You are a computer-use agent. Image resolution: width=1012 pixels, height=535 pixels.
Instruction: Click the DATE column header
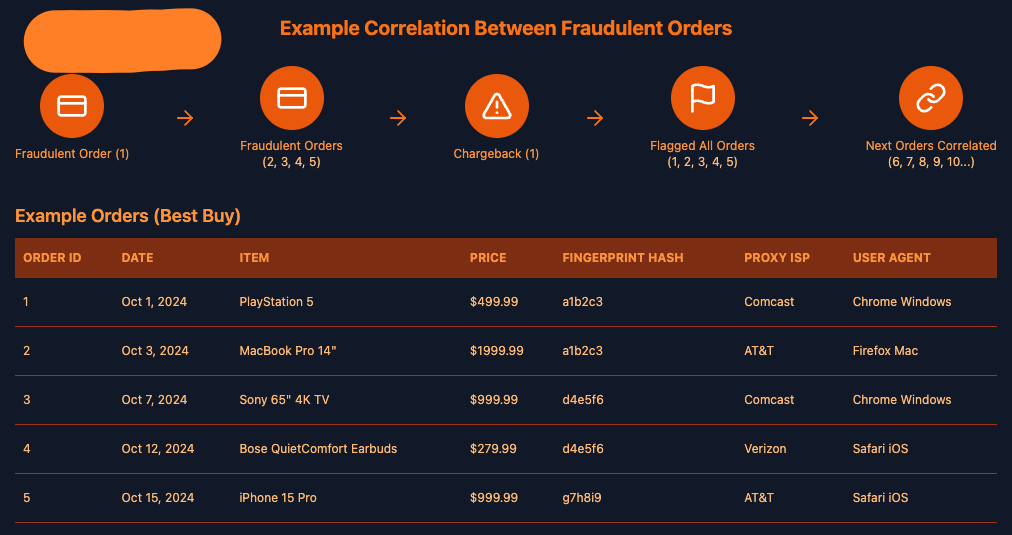coord(137,258)
